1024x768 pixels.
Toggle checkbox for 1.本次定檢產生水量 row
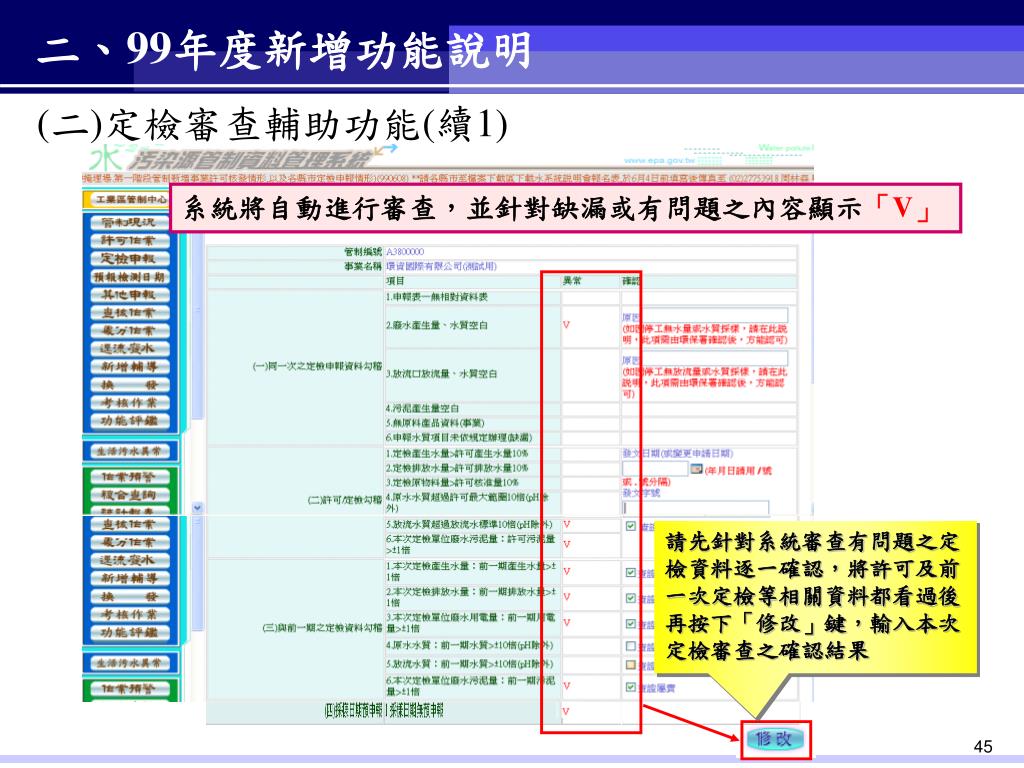point(630,572)
